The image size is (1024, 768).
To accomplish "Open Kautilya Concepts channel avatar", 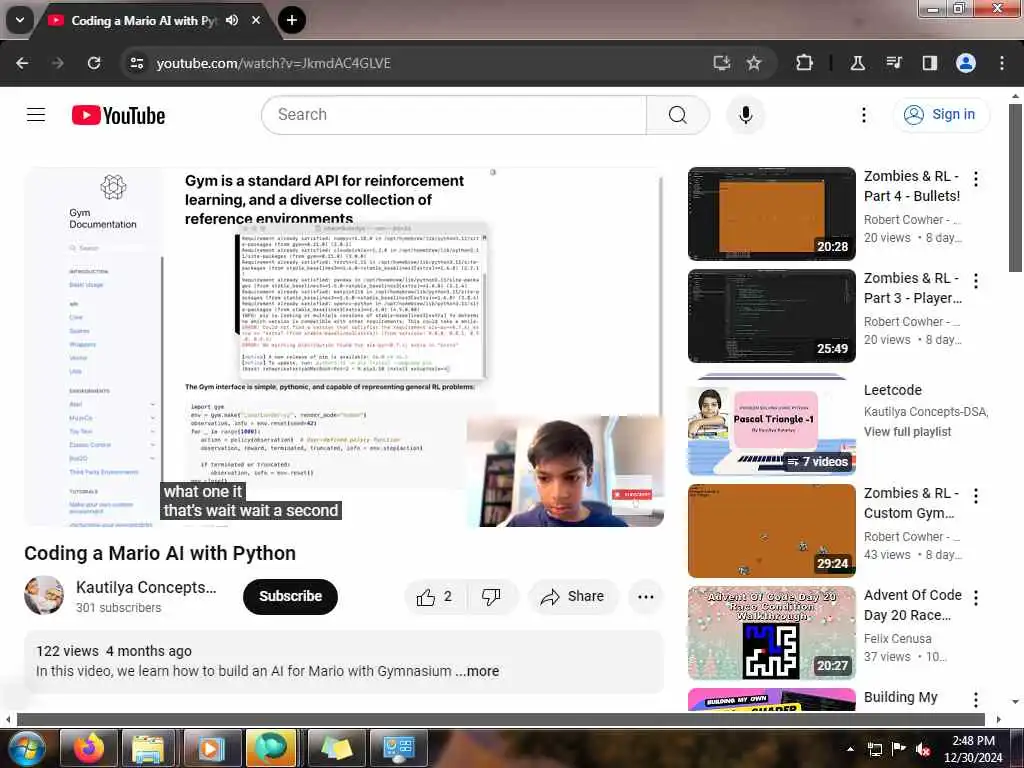I will [44, 595].
